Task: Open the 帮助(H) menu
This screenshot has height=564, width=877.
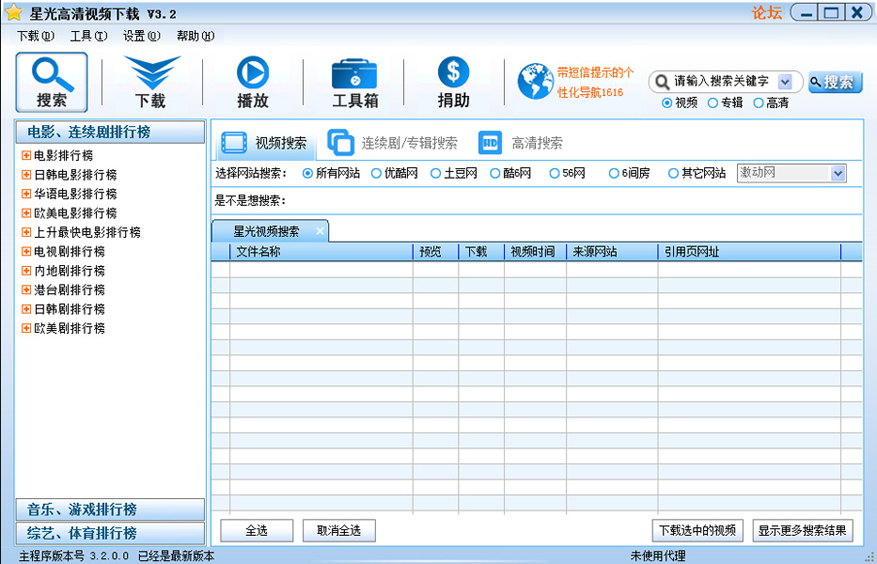Action: 195,36
